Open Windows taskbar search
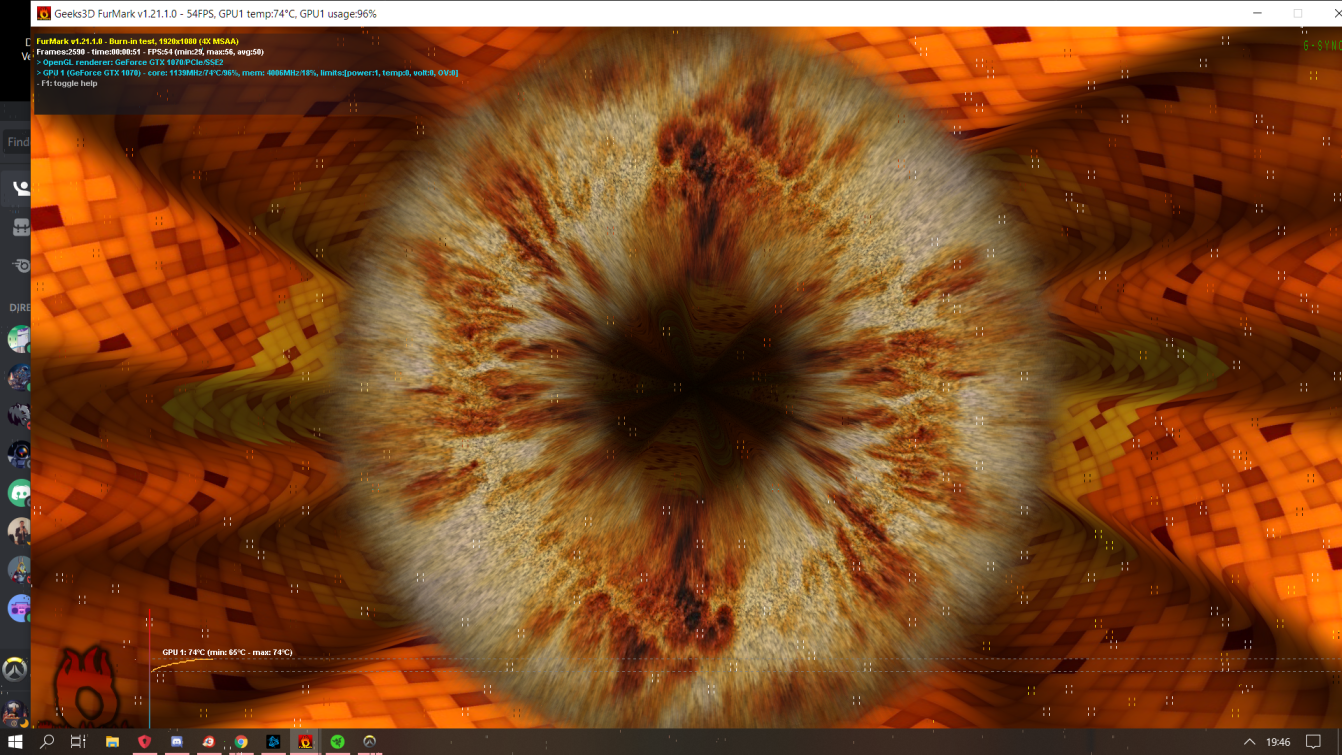This screenshot has height=755, width=1342. [x=47, y=742]
